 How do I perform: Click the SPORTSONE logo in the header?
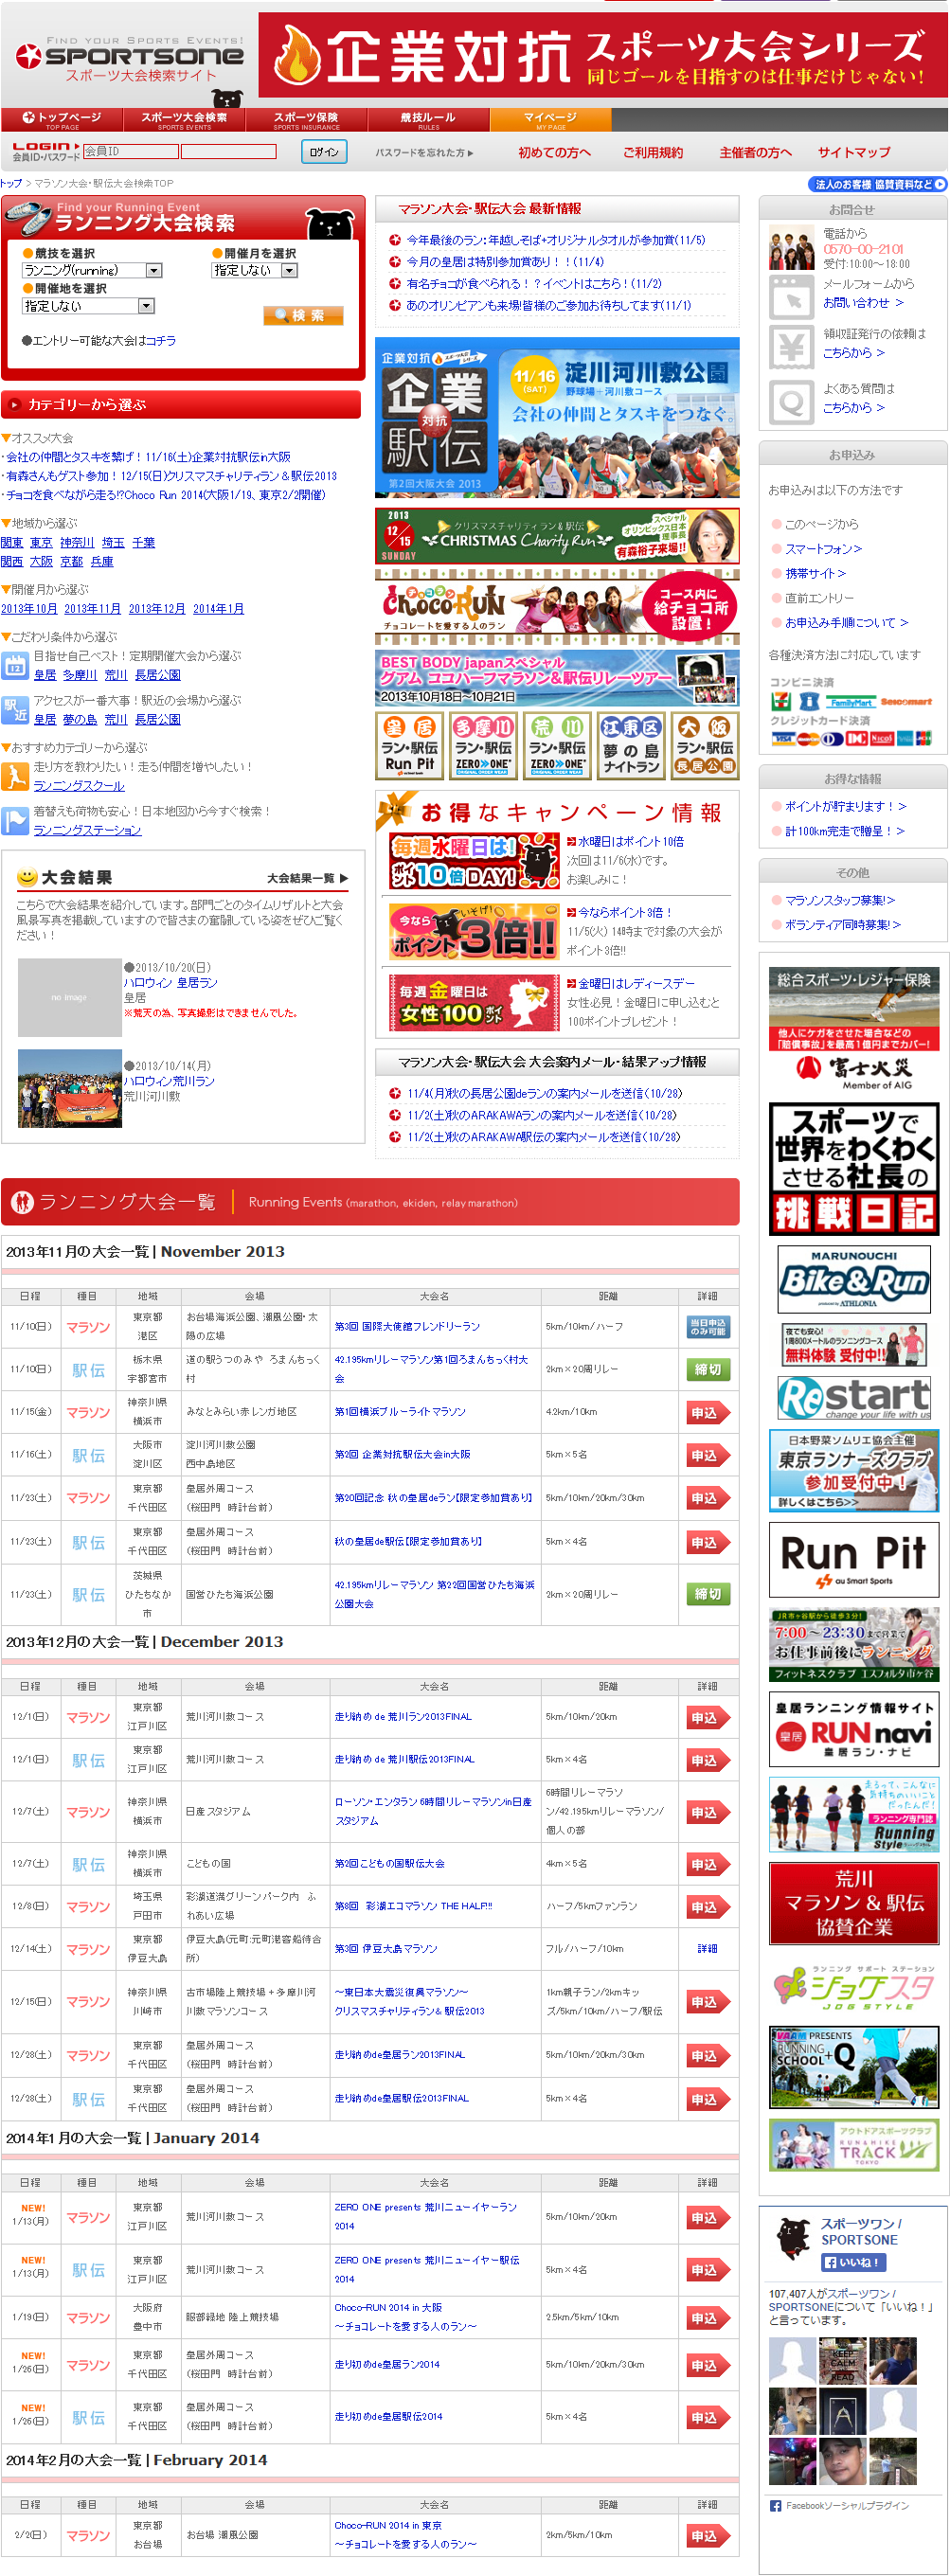click(x=130, y=60)
